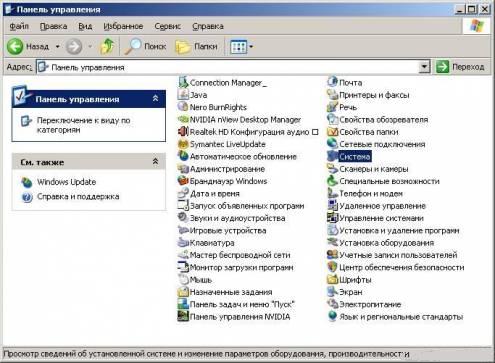Viewport: 495px width, 363px height.
Task: Open the Сетевые подключения icon
Action: point(376,144)
